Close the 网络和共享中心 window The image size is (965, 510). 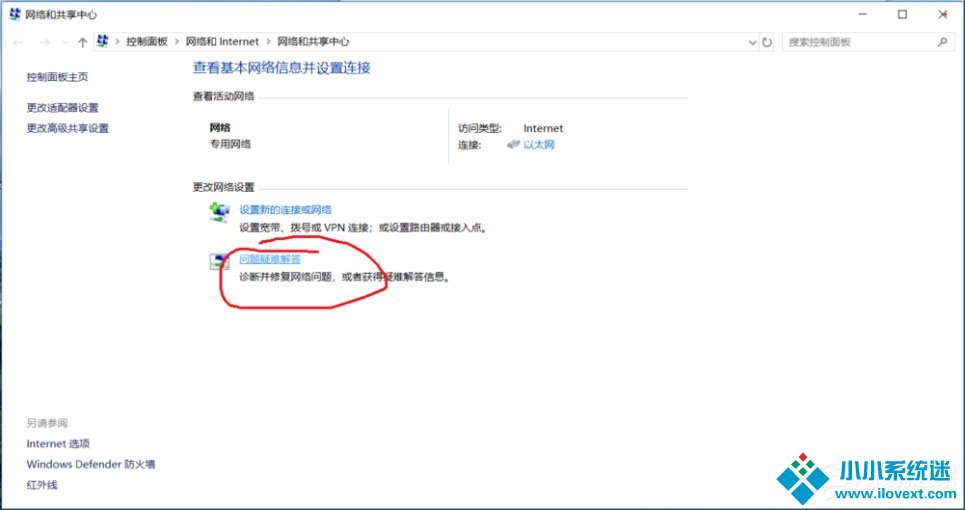pyautogui.click(x=942, y=15)
